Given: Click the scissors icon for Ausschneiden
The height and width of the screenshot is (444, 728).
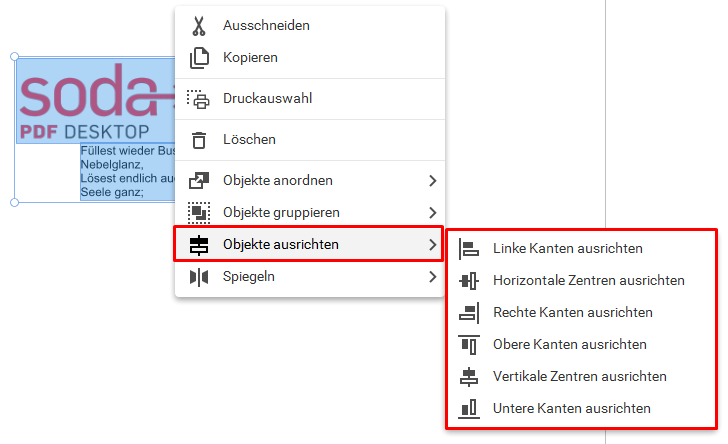Looking at the screenshot, I should pyautogui.click(x=199, y=26).
